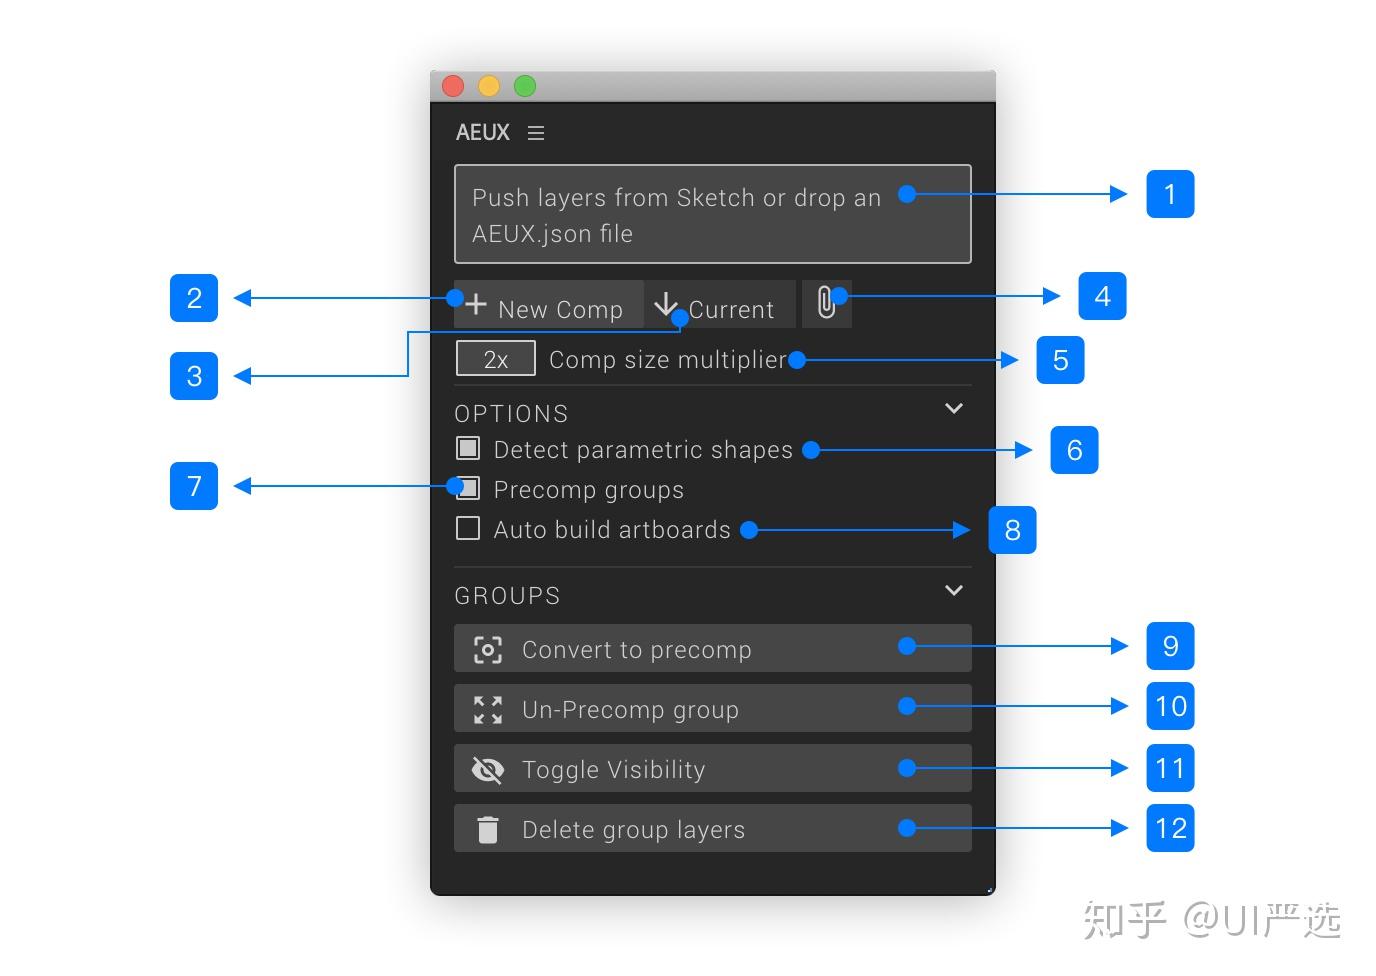Click the expand-arrows icon on Un-Precomp group

click(x=487, y=709)
